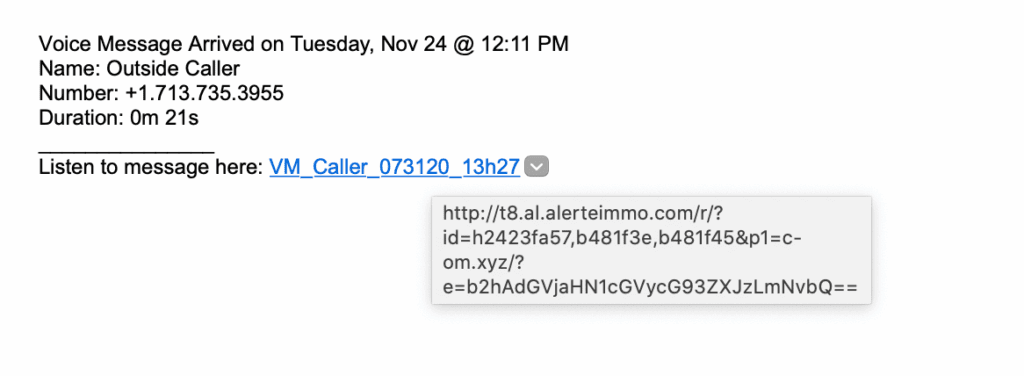
Task: Click the horizontal underscore separator line
Action: point(126,151)
